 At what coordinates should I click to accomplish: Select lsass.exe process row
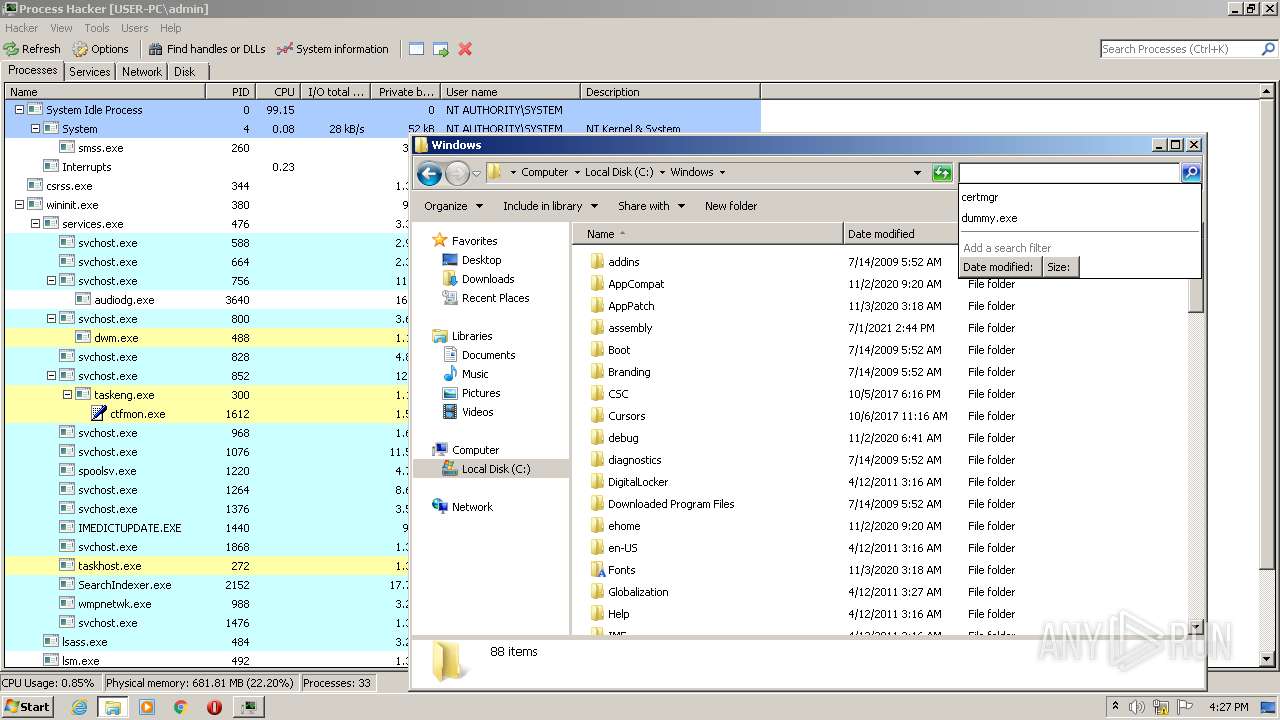[206, 642]
